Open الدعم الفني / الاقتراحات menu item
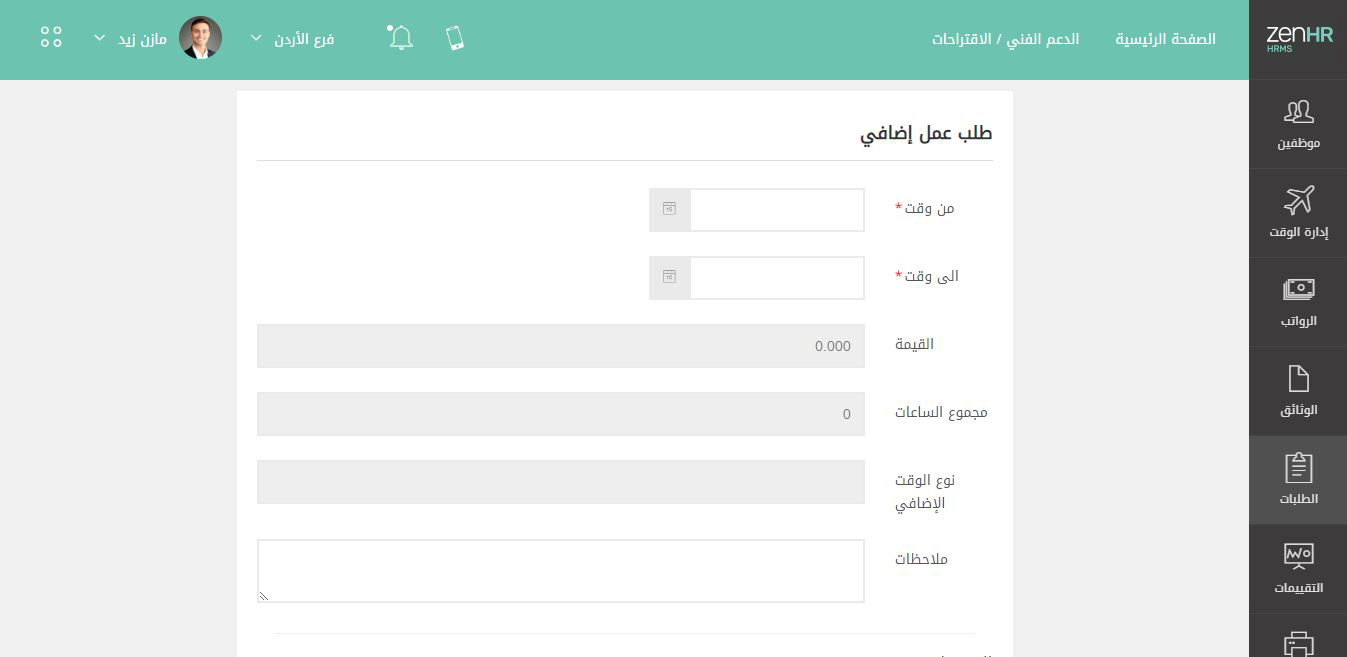Viewport: 1347px width, 657px height. [x=1005, y=39]
